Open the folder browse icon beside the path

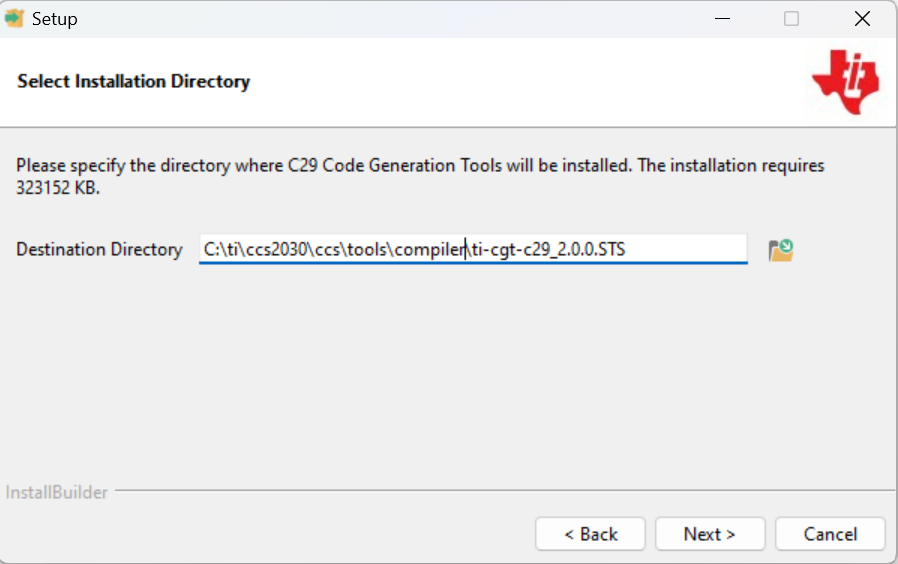(x=780, y=250)
